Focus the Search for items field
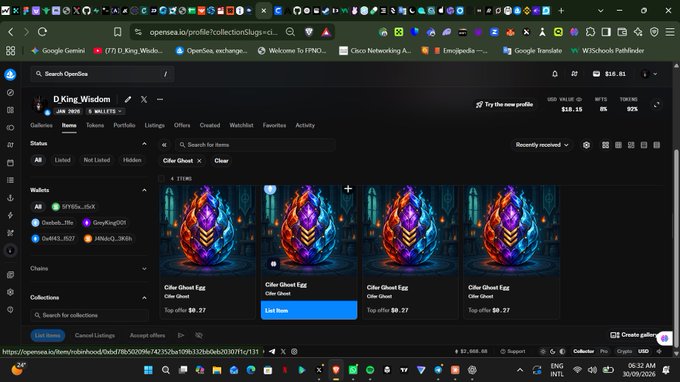Image resolution: width=680 pixels, height=382 pixels. [255, 145]
